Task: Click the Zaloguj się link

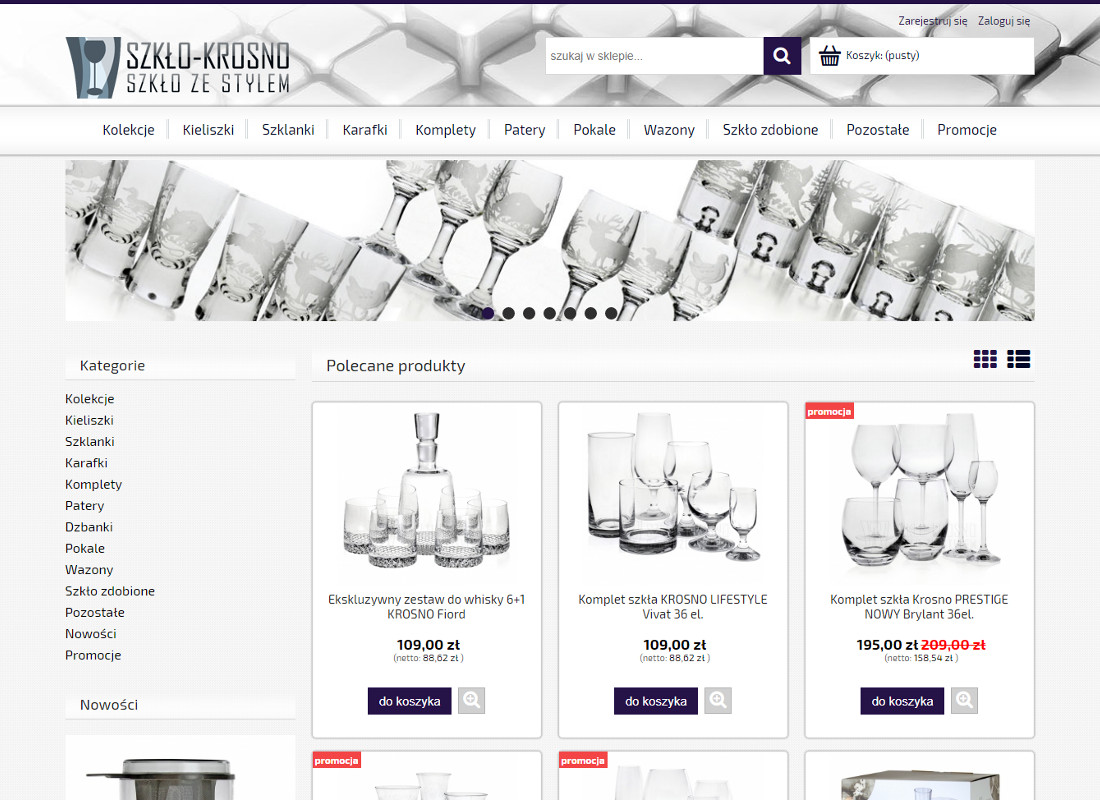Action: click(x=1004, y=21)
